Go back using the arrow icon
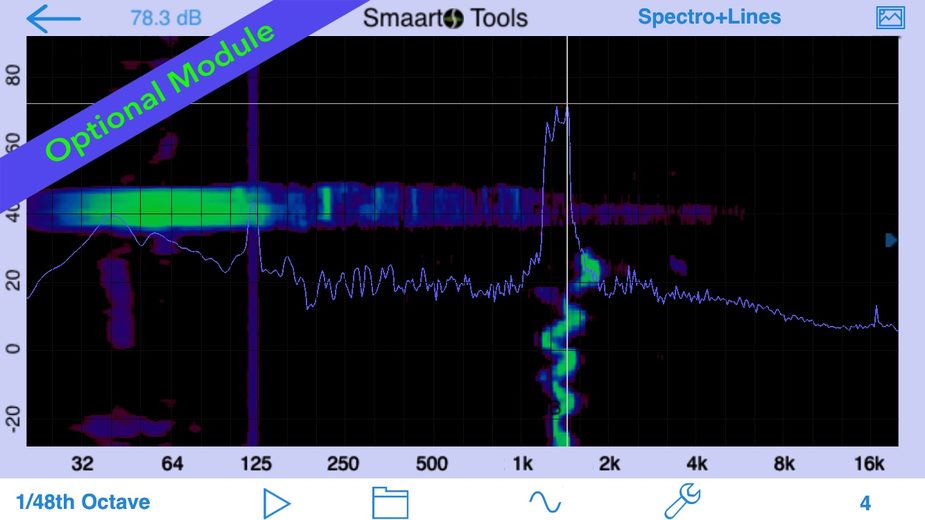 (53, 18)
